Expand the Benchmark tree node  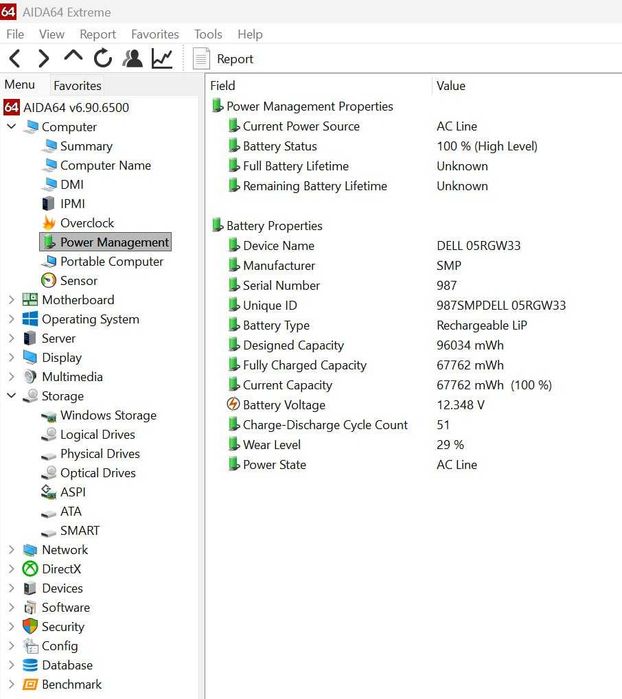tap(12, 684)
